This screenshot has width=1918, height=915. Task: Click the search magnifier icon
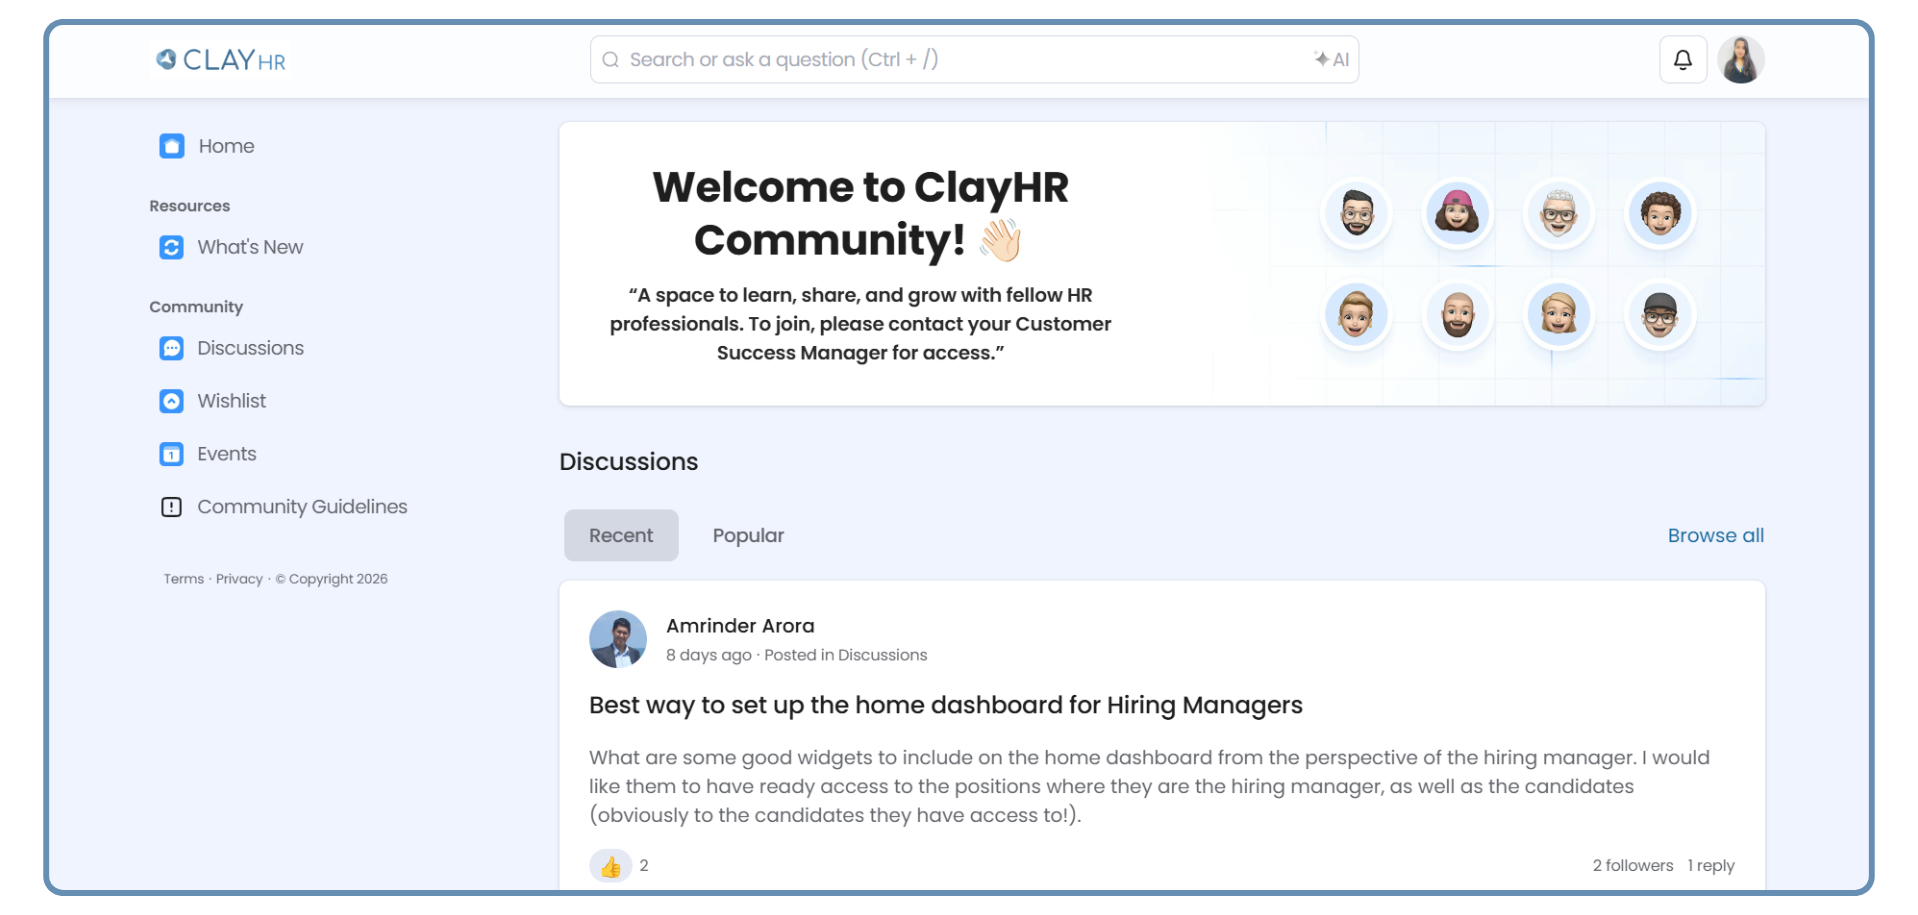click(x=610, y=60)
